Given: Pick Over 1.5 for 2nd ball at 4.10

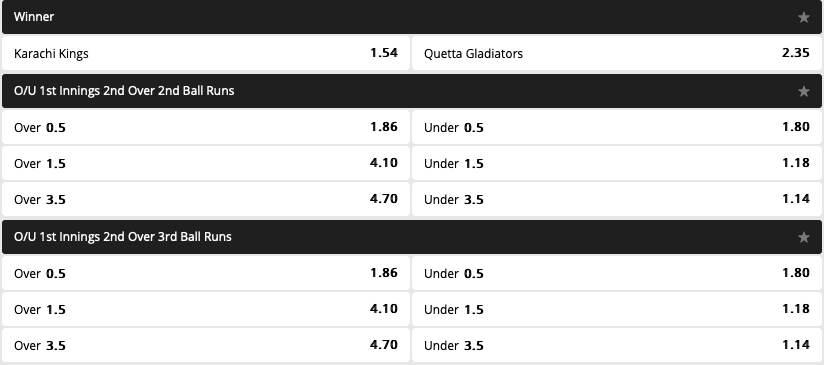Looking at the screenshot, I should (x=206, y=163).
